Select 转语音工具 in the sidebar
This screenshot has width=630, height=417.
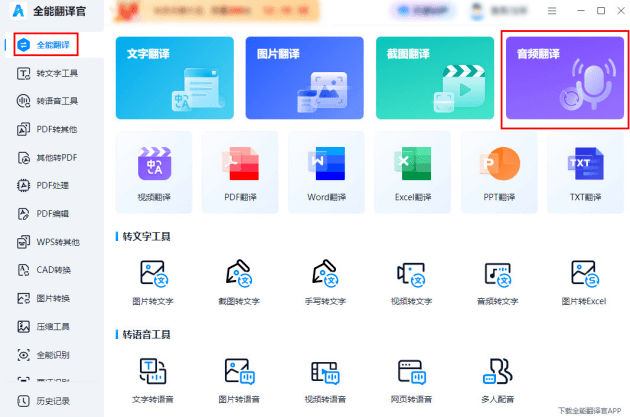pos(47,101)
